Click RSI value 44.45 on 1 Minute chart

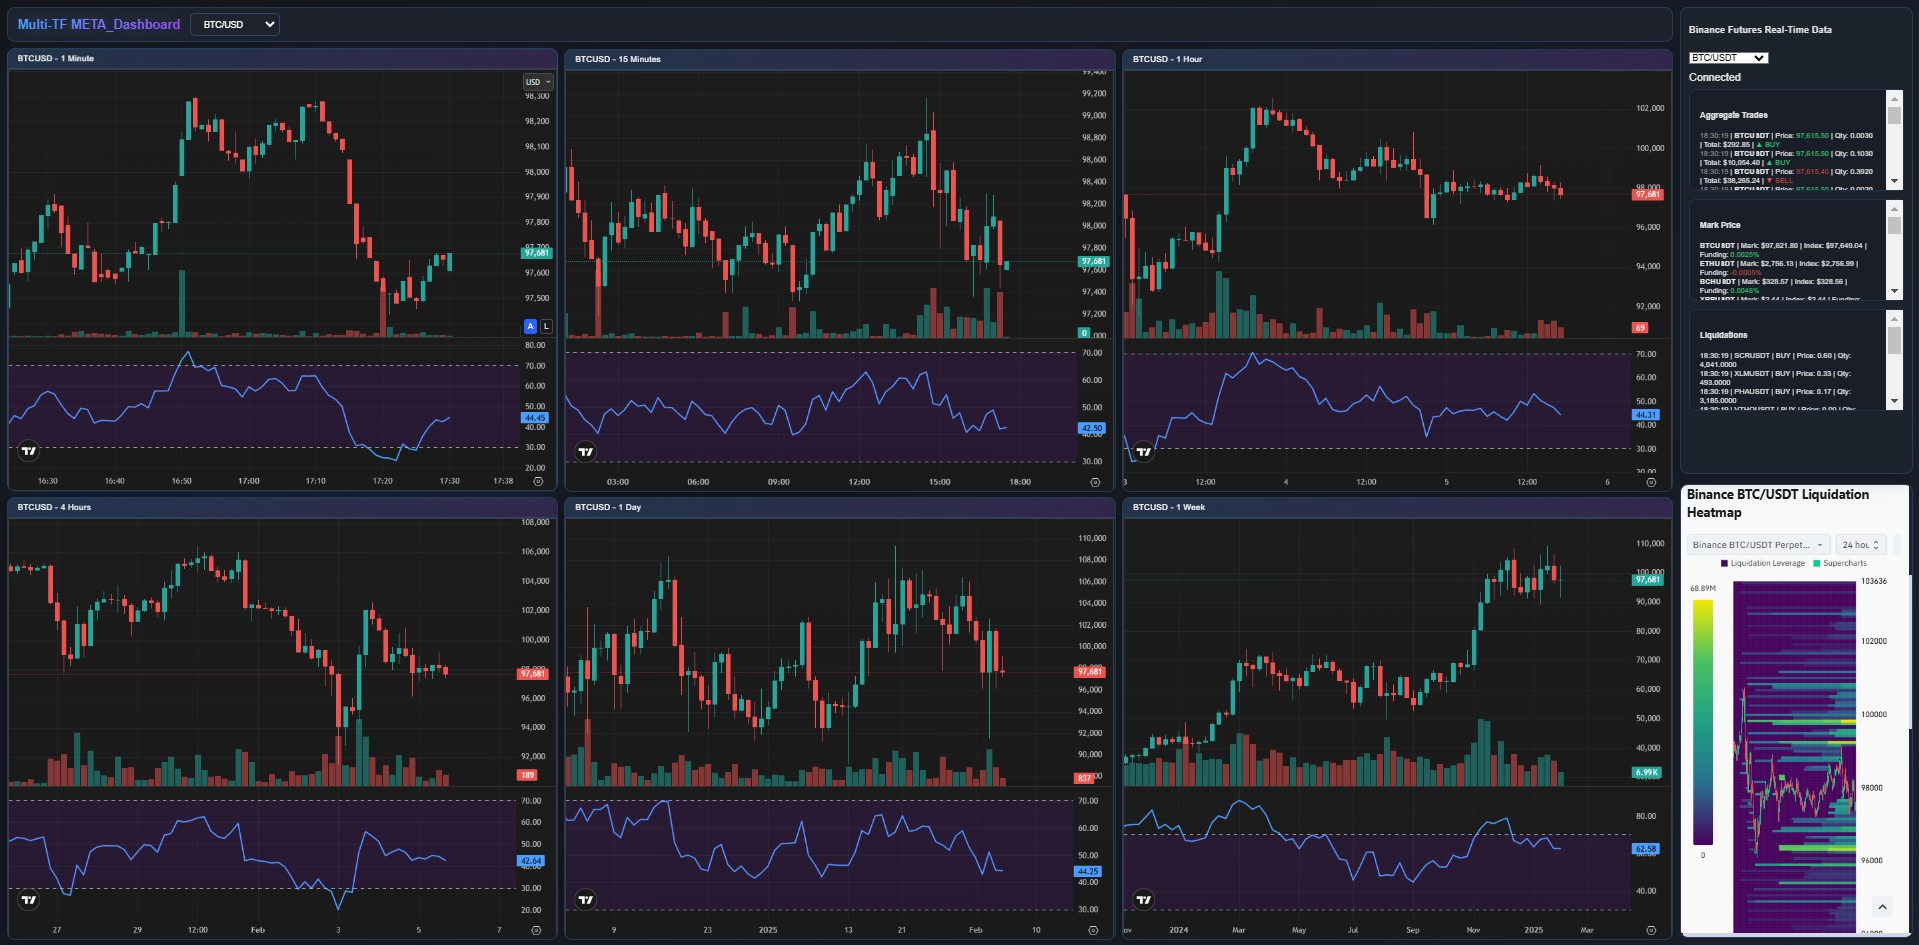[535, 418]
